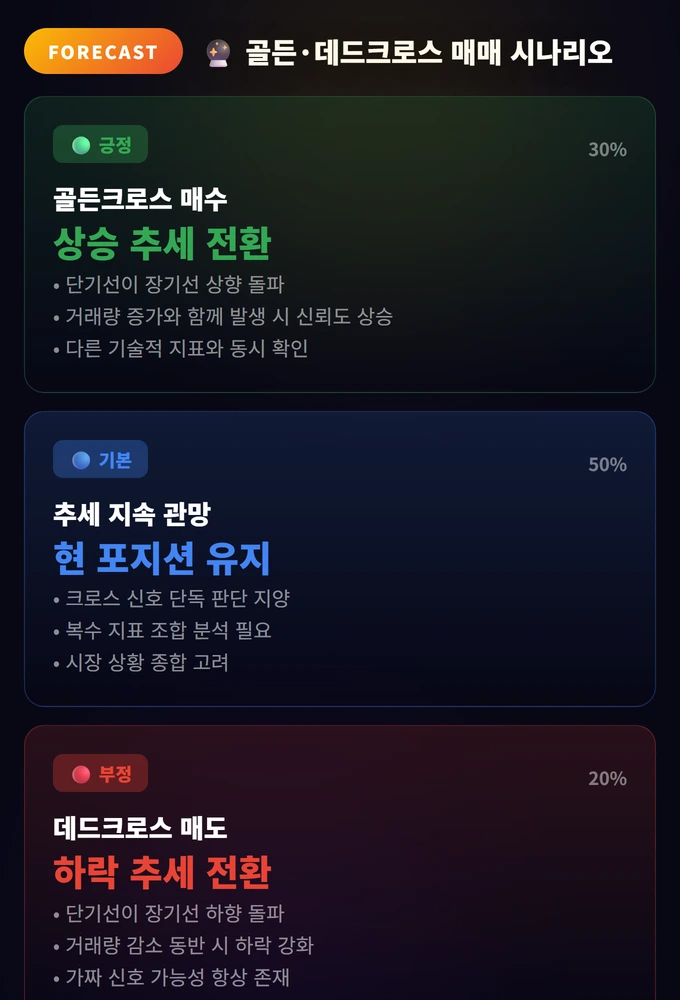Screen dimensions: 680x1000
Task: Toggle the 부정 scenario card
Action: pyautogui.click(x=340, y=870)
